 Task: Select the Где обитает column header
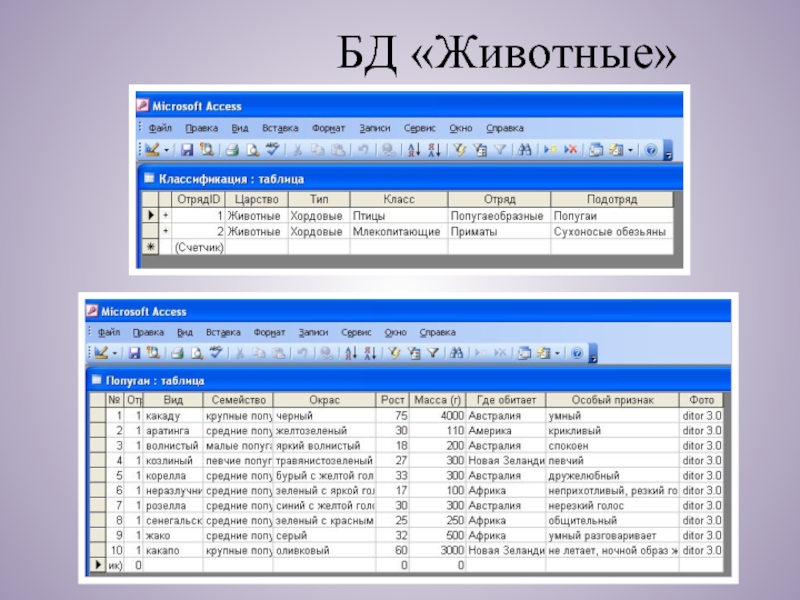pos(506,399)
